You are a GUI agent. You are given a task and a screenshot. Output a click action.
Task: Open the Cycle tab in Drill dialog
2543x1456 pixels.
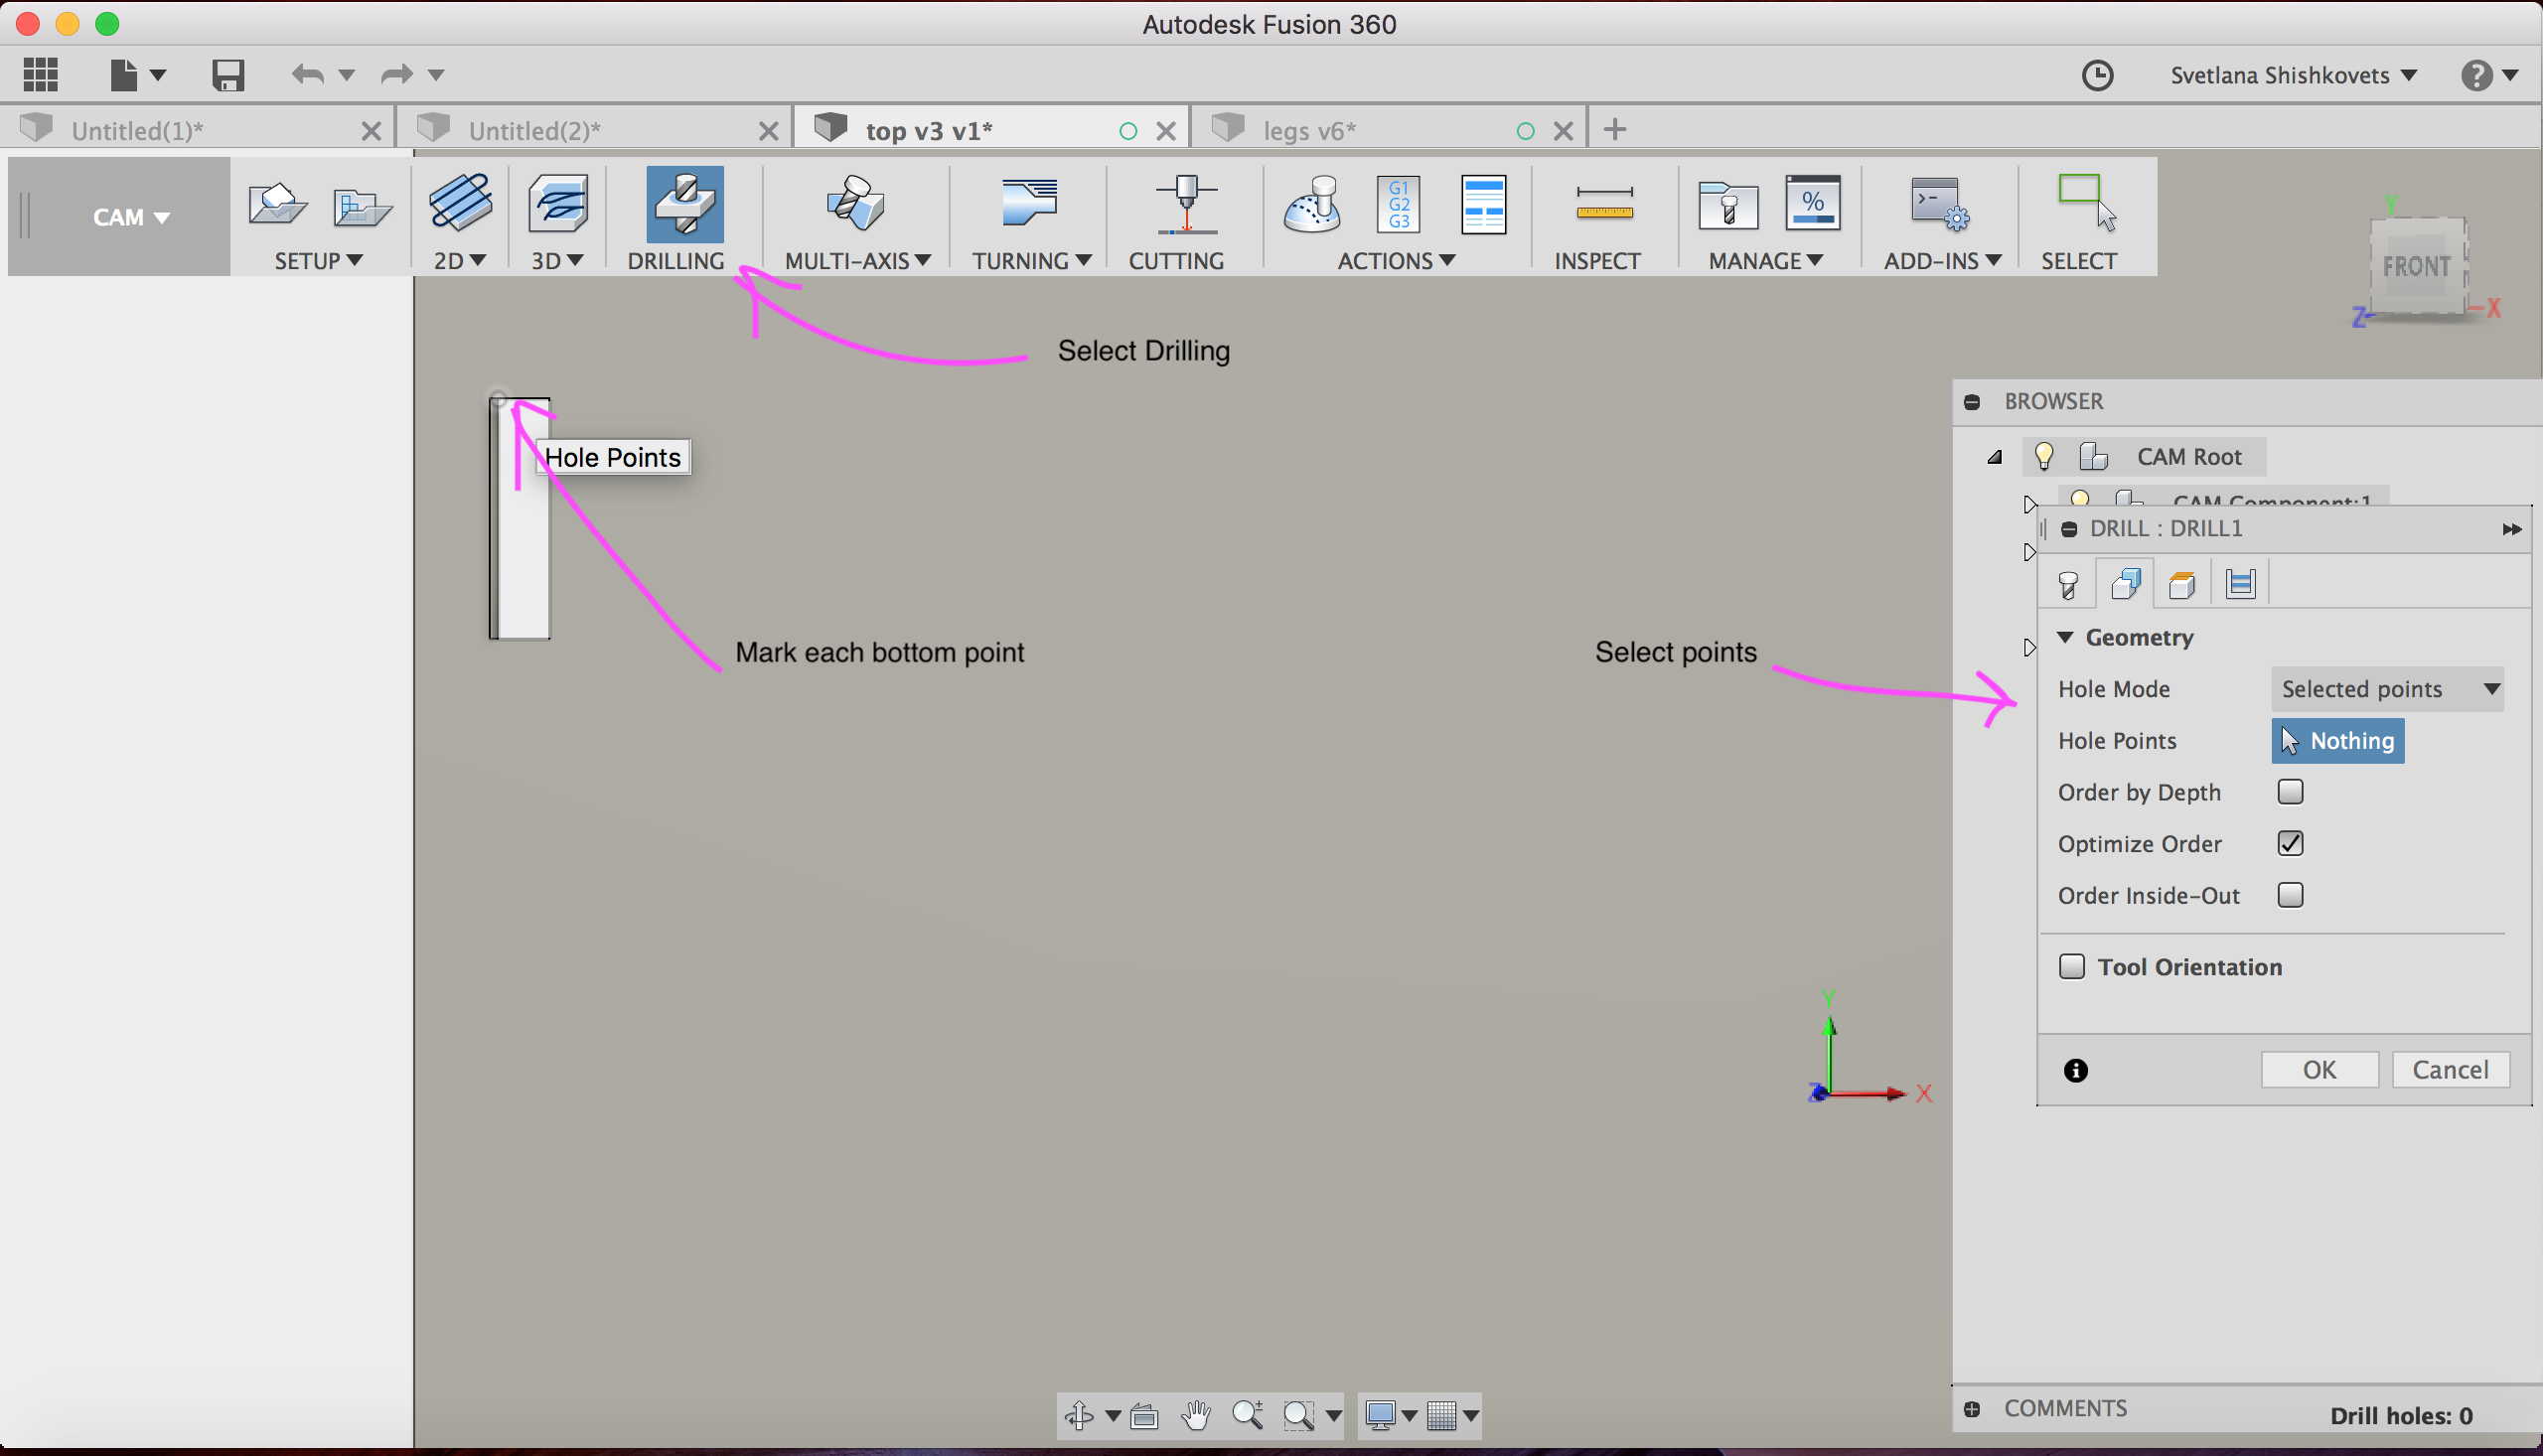coord(2240,584)
